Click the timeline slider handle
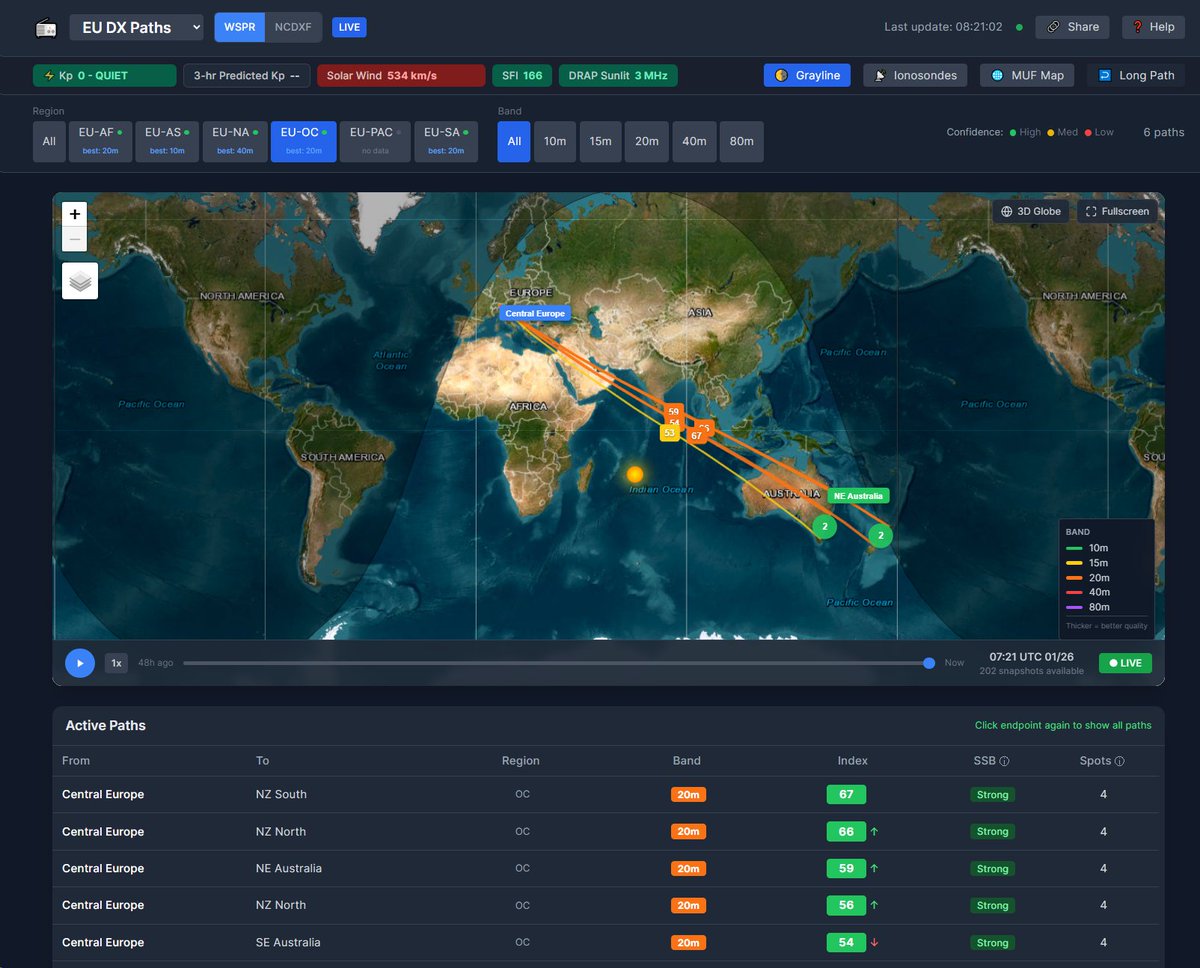 click(x=929, y=663)
